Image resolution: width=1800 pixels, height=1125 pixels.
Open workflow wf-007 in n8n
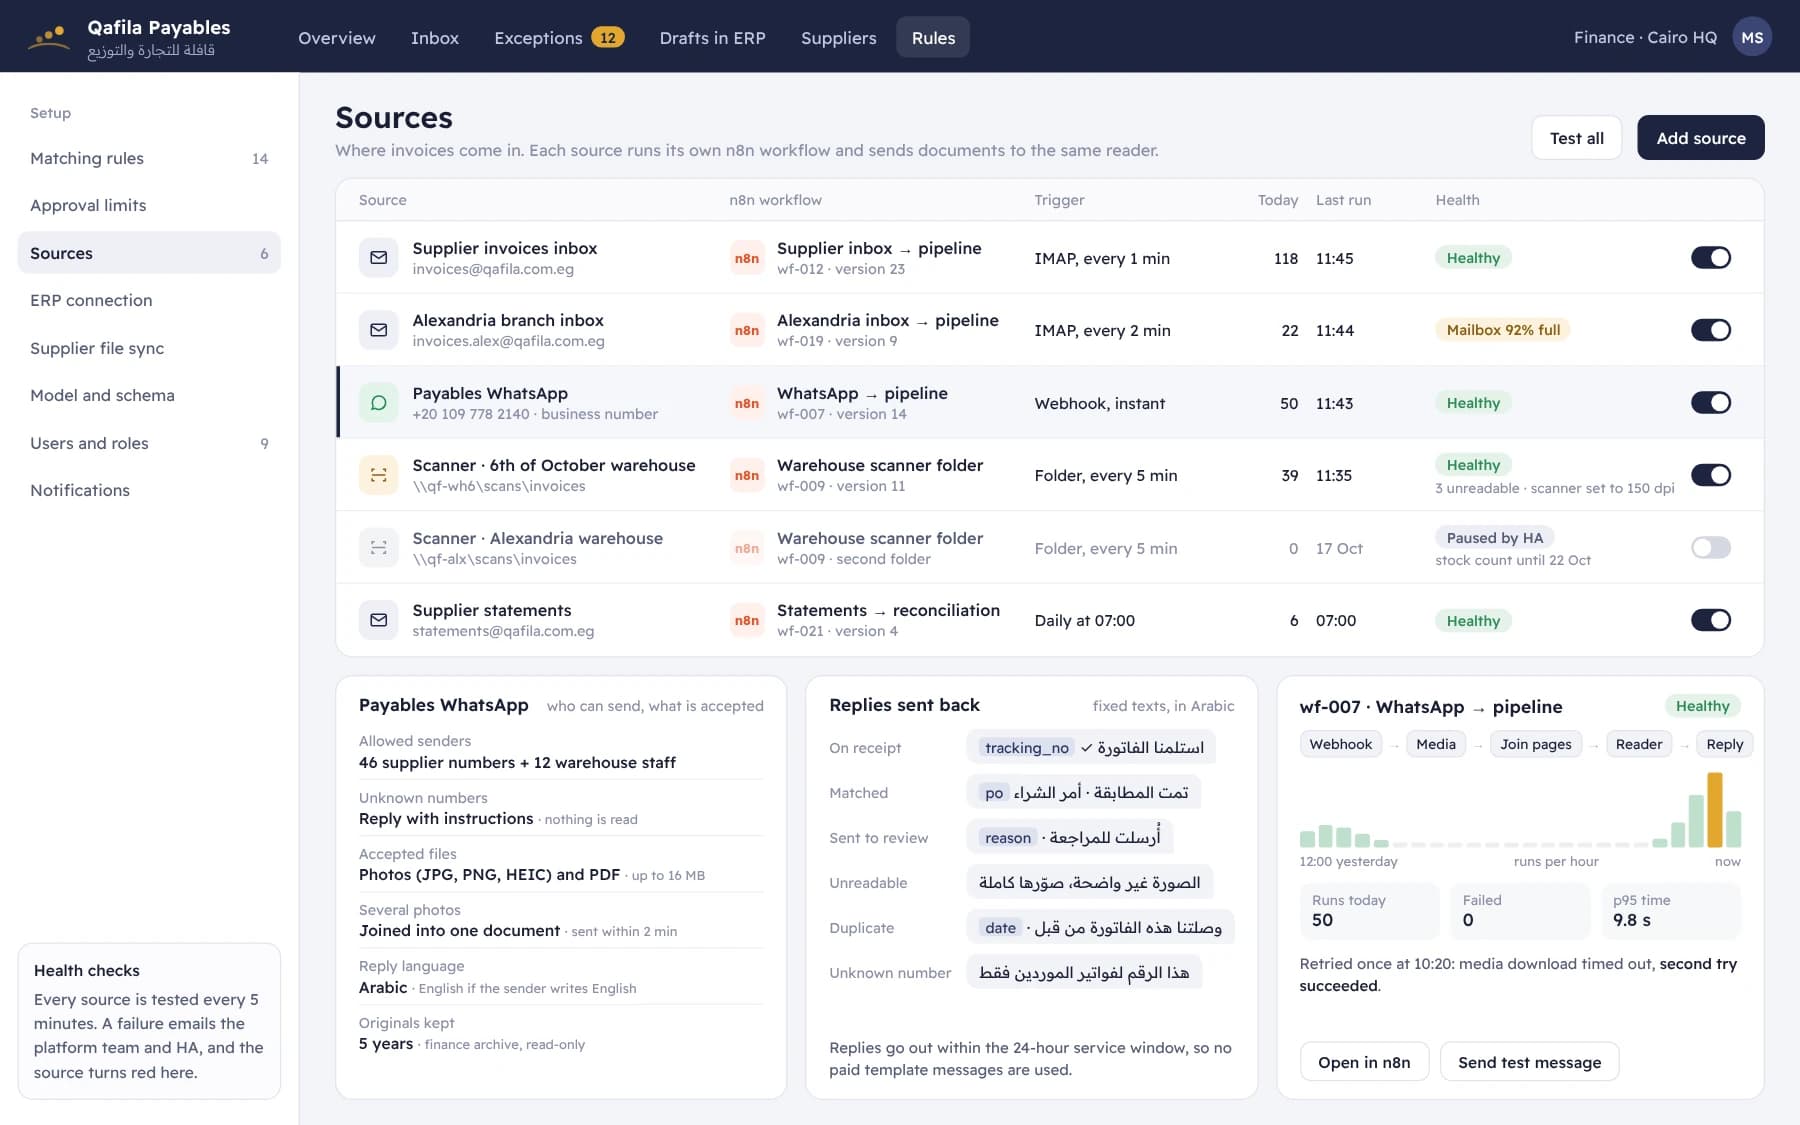pos(1364,1062)
